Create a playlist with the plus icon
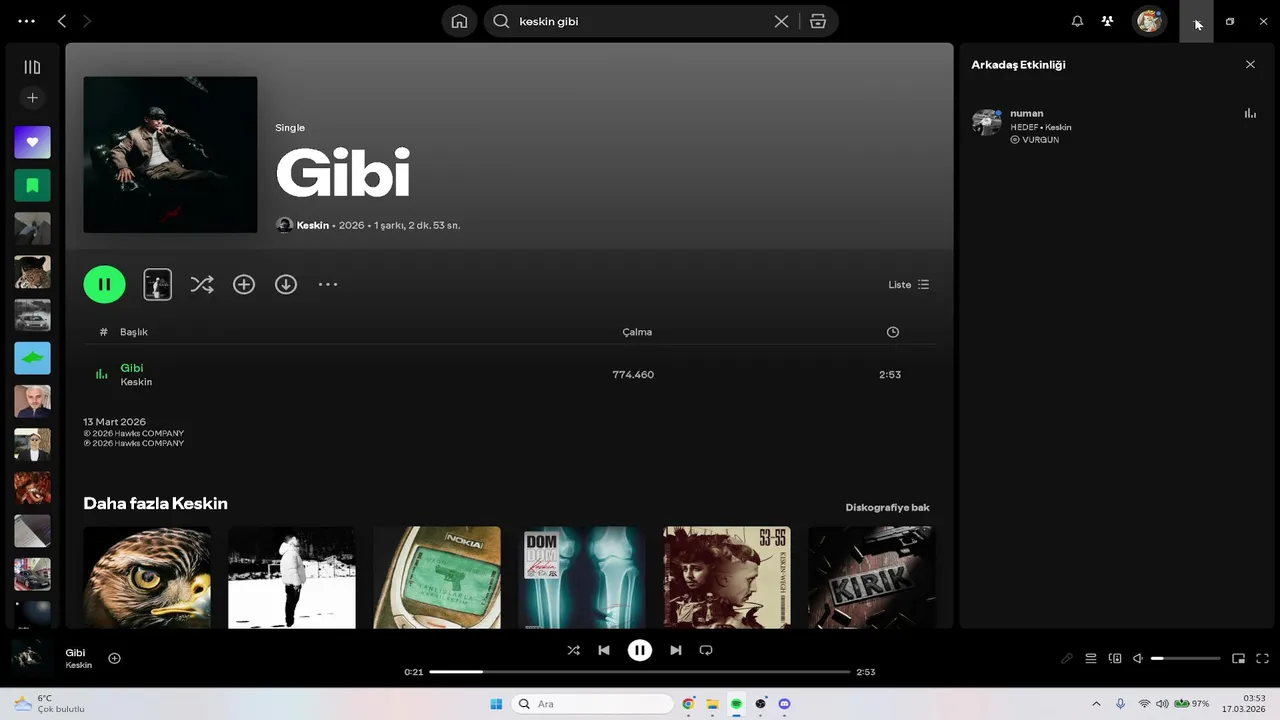 32,98
